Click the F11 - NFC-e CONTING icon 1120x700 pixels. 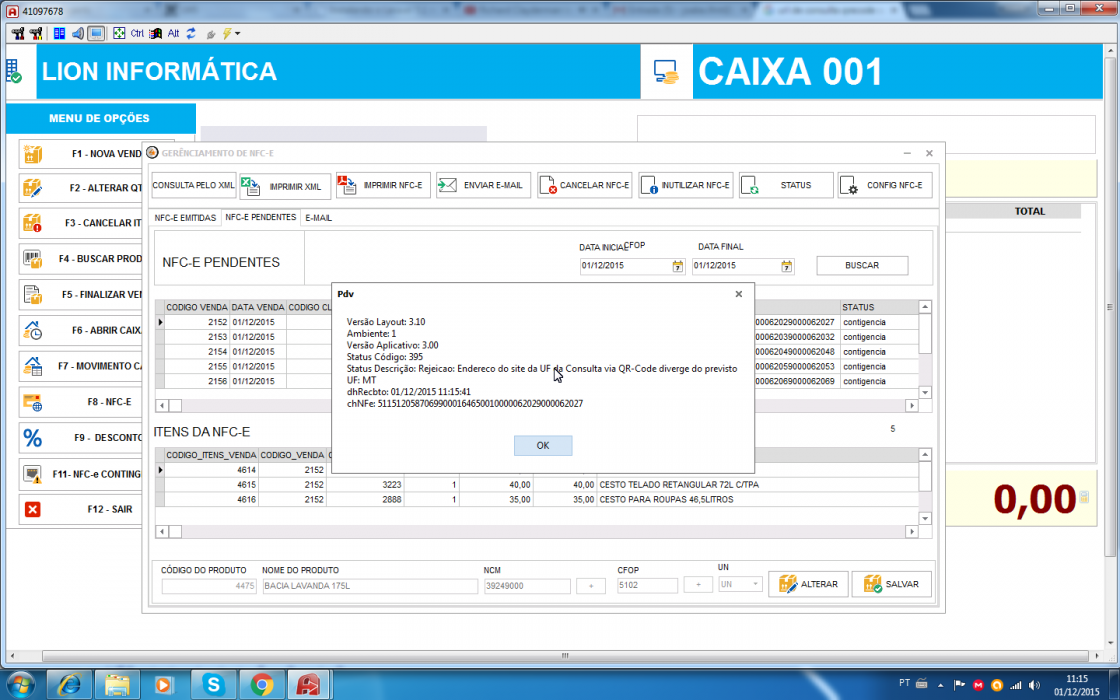coord(33,474)
